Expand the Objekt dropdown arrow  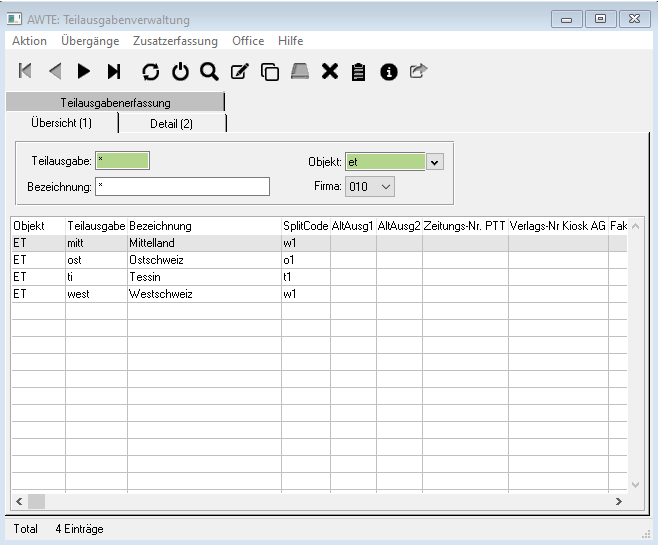435,161
